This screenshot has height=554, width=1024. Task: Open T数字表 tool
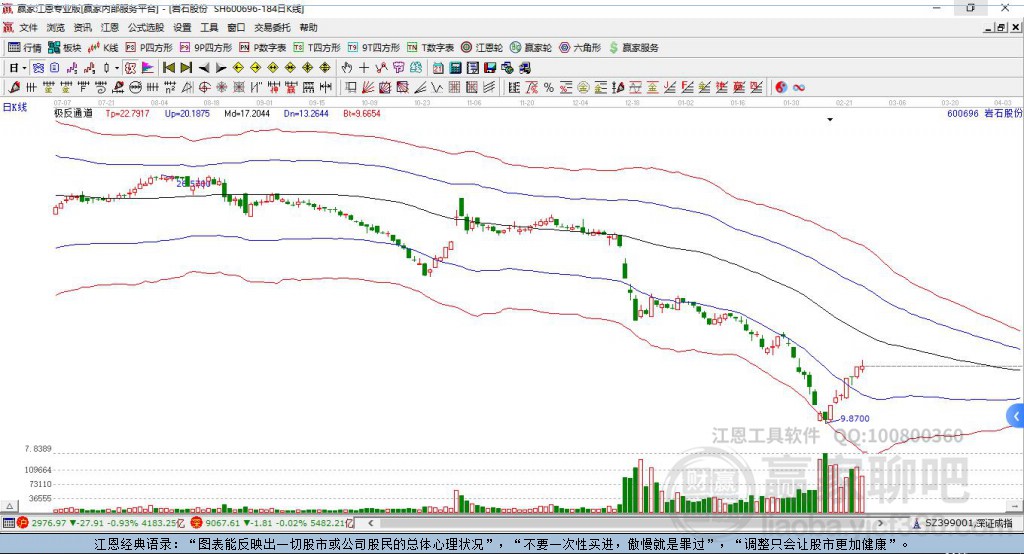[x=430, y=48]
